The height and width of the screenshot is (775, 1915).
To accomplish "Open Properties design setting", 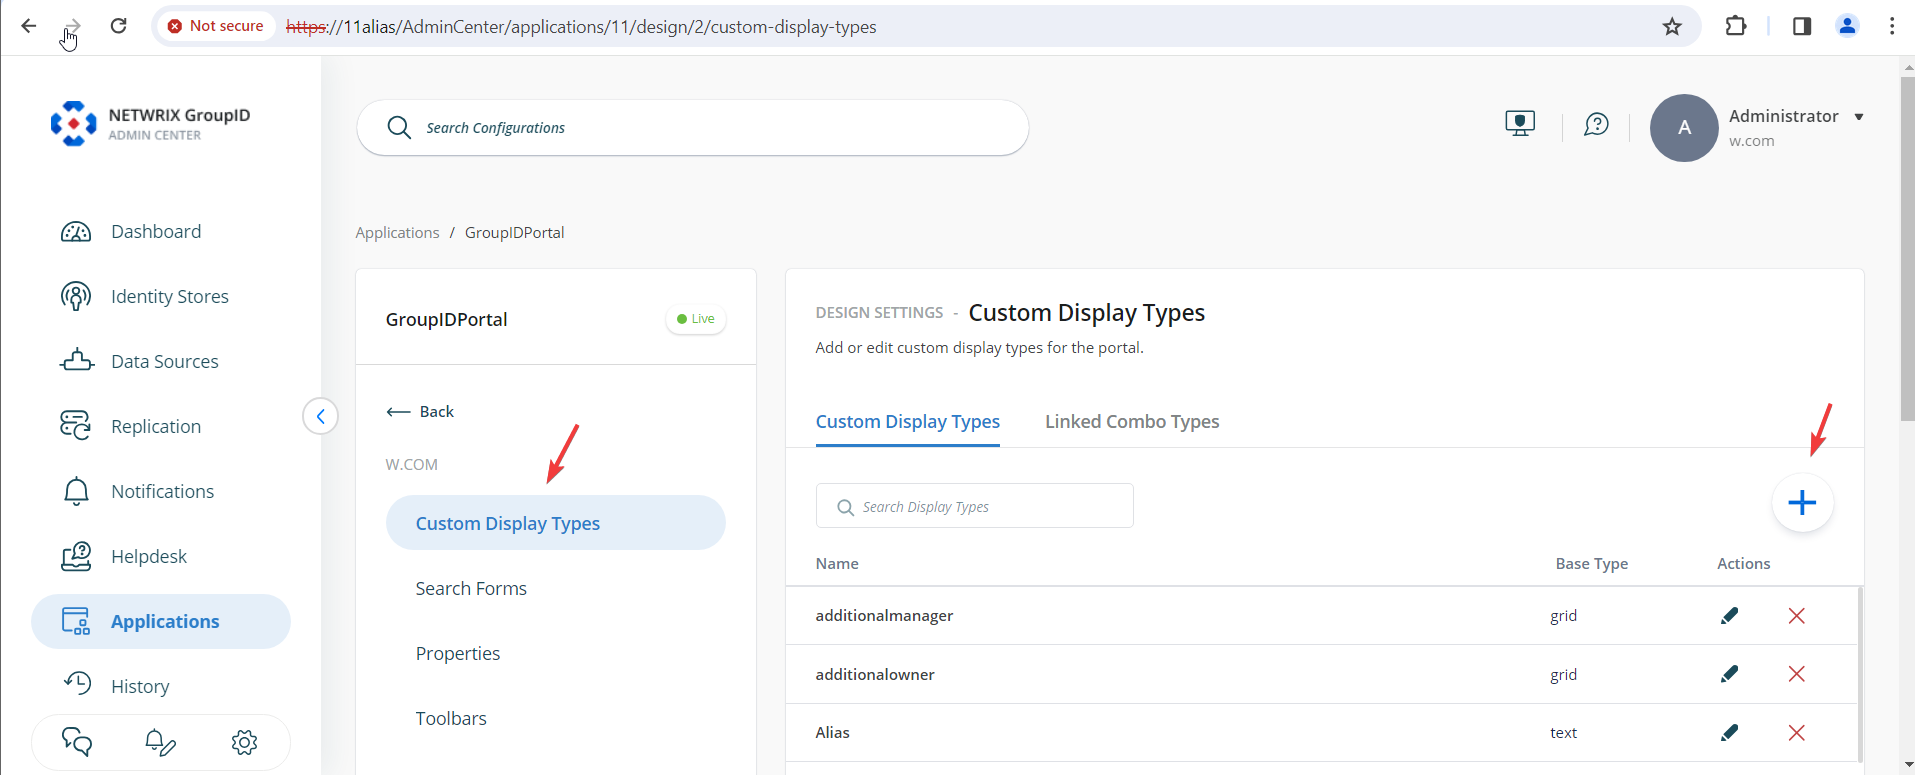I will (457, 654).
